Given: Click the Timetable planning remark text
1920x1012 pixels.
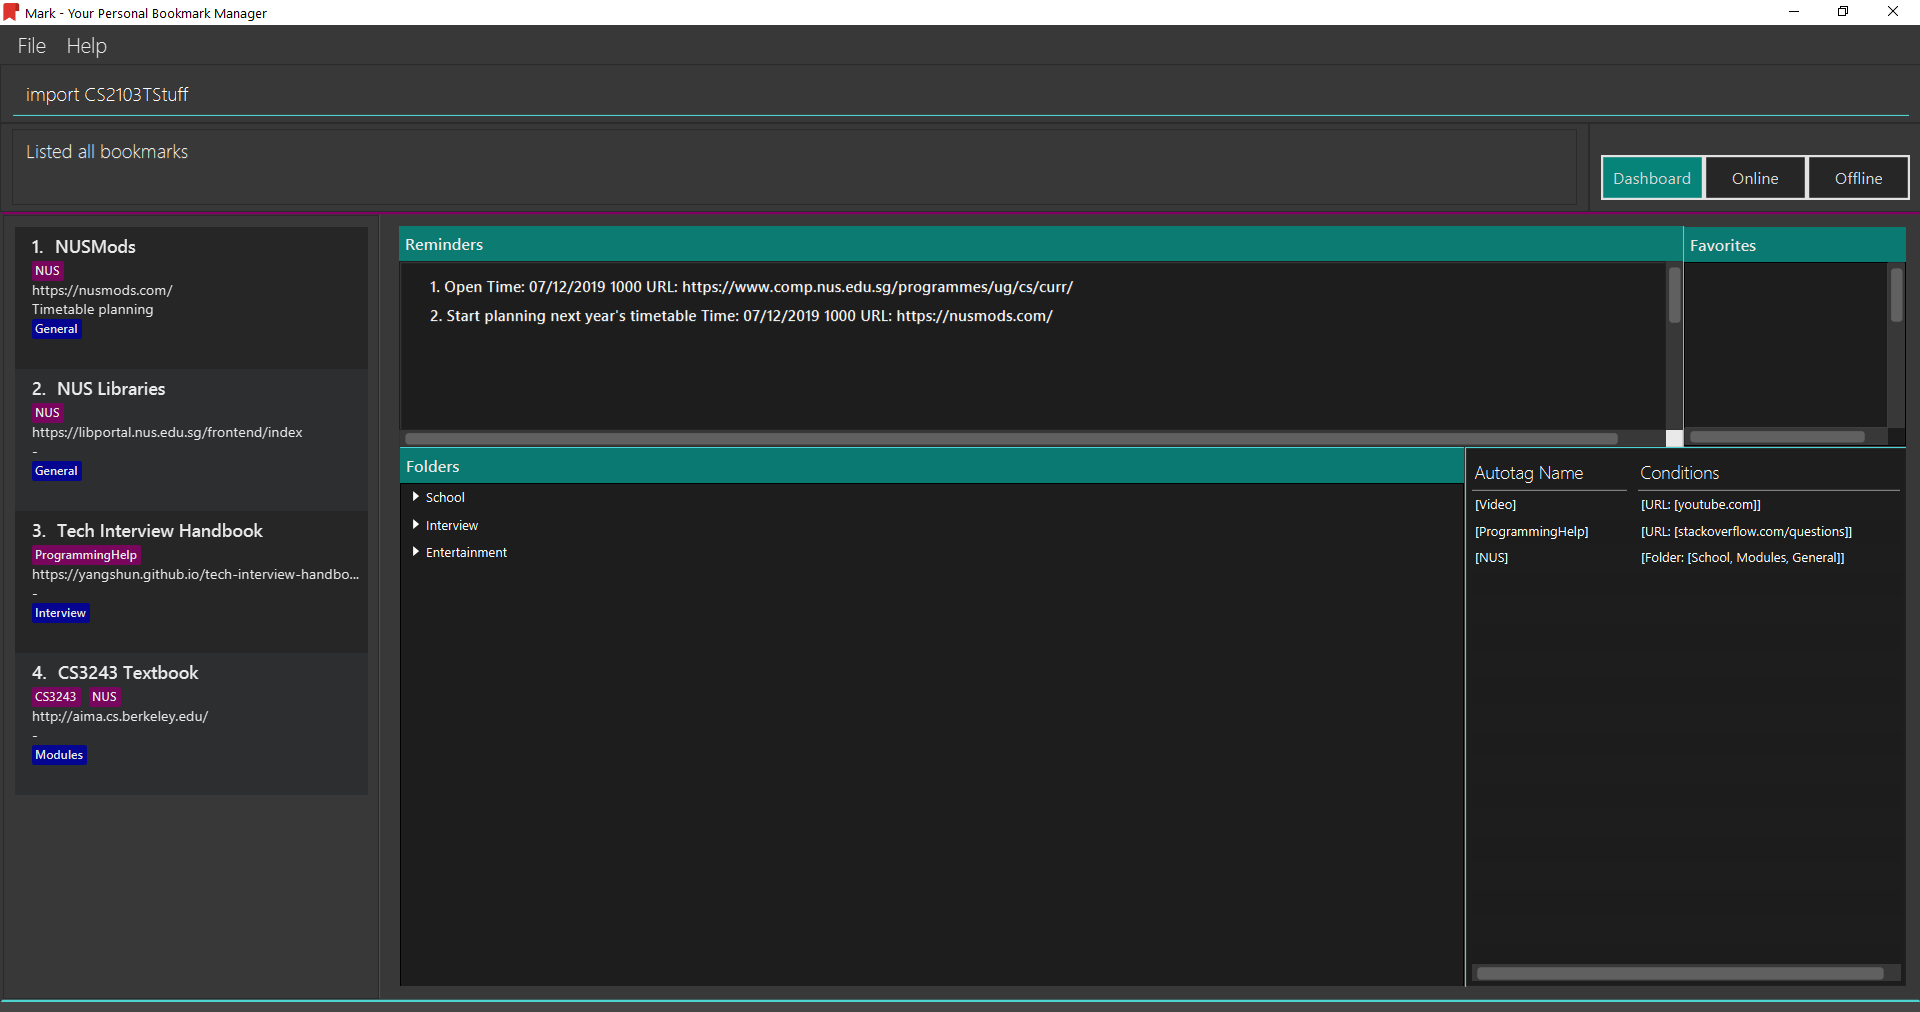Looking at the screenshot, I should (92, 310).
